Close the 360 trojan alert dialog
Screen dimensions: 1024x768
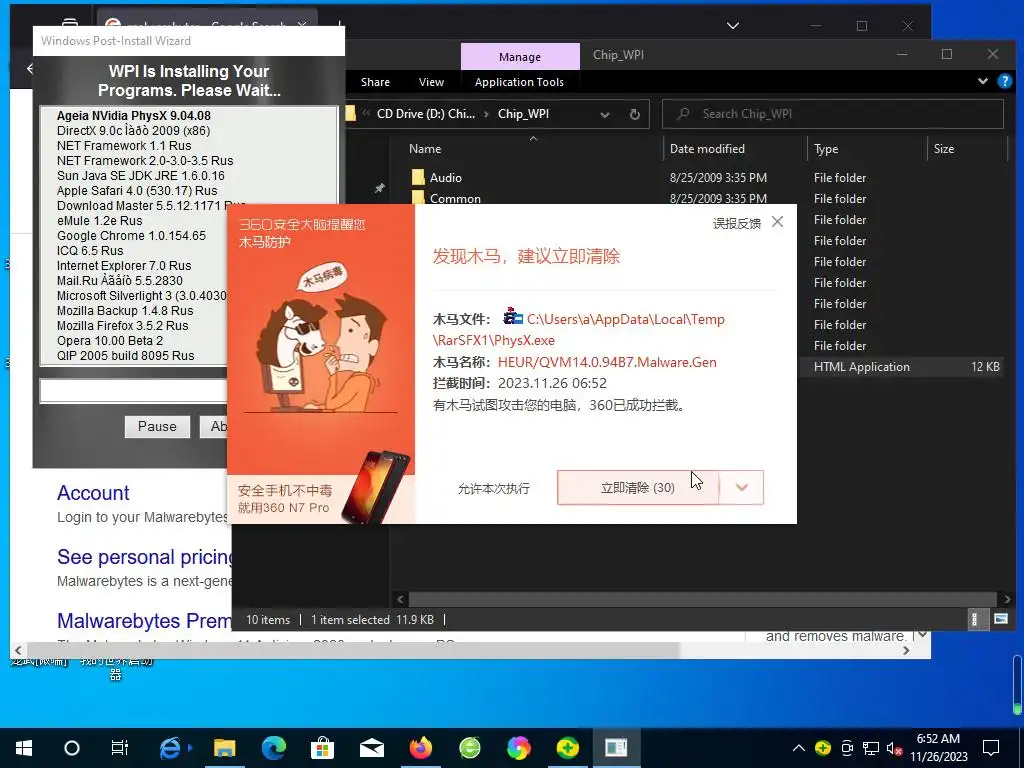(x=777, y=221)
